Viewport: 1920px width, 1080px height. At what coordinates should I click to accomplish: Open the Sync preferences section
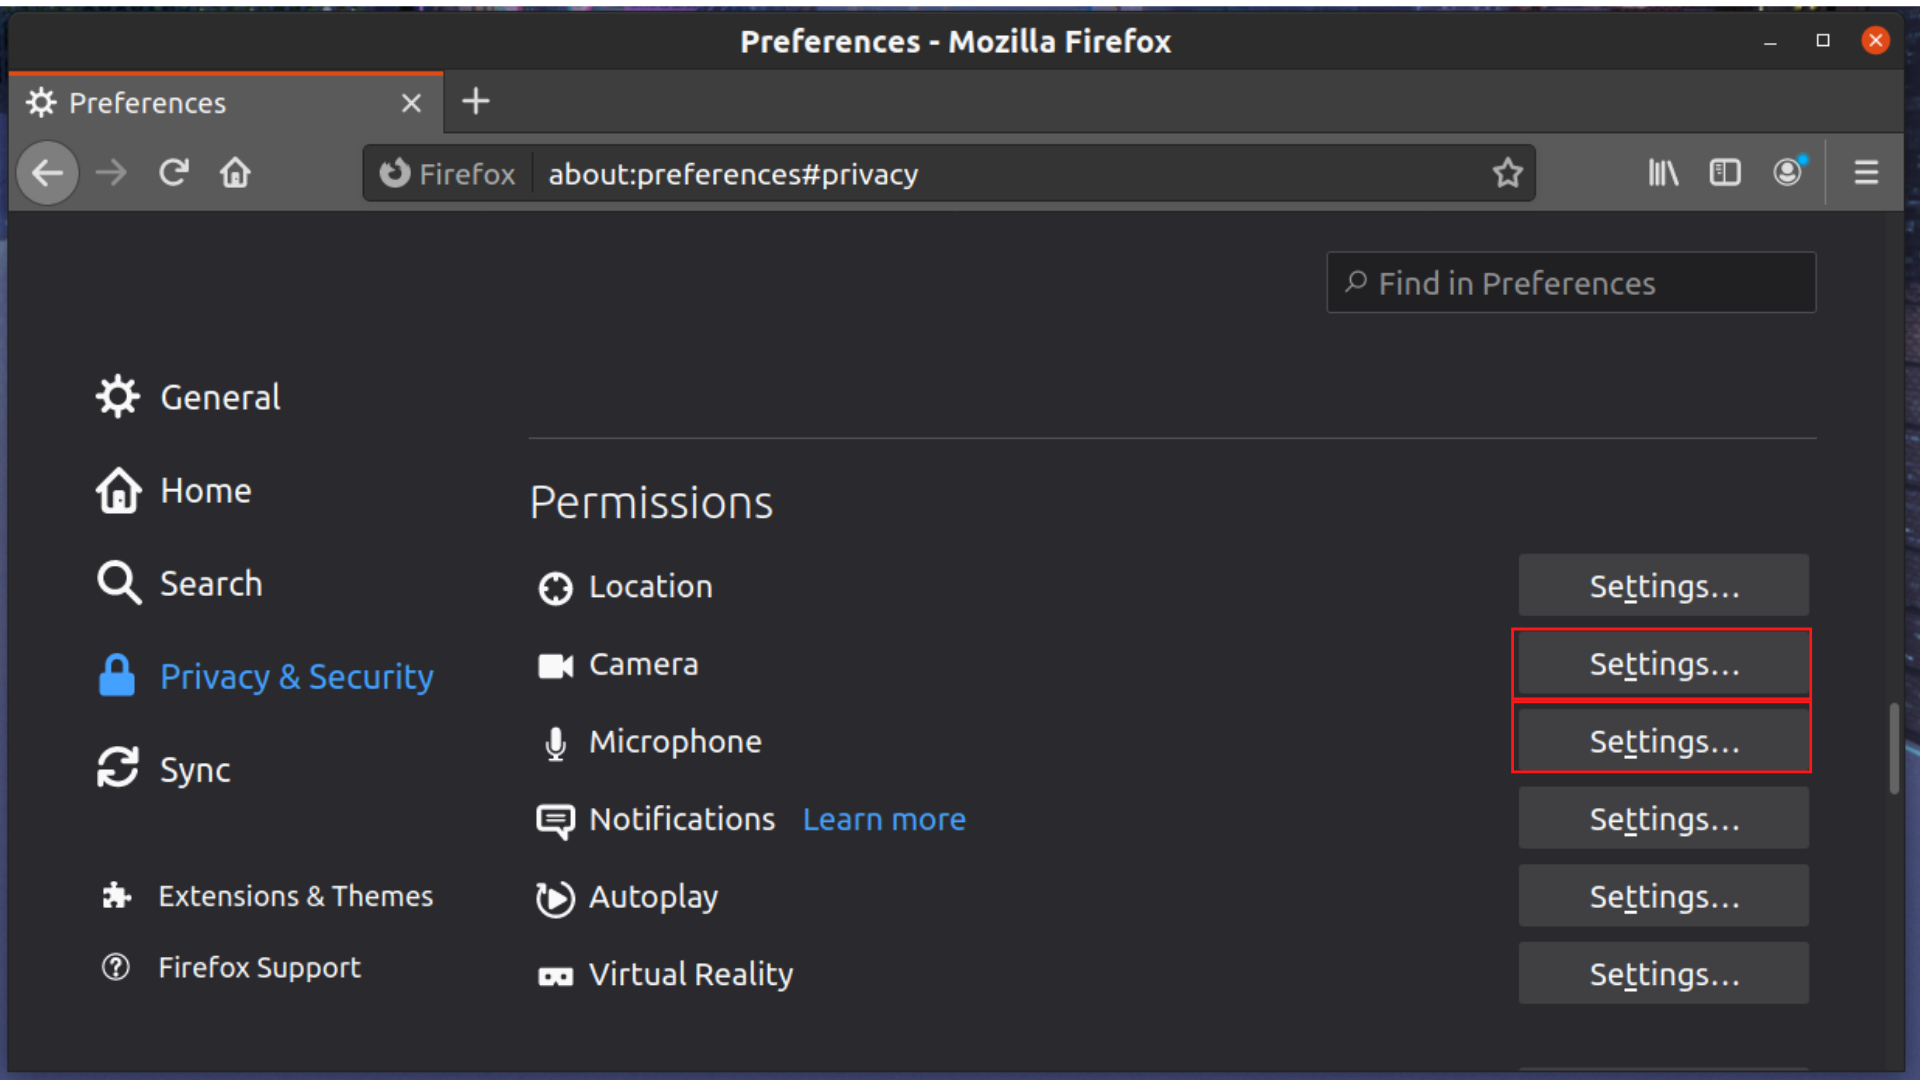pos(164,769)
